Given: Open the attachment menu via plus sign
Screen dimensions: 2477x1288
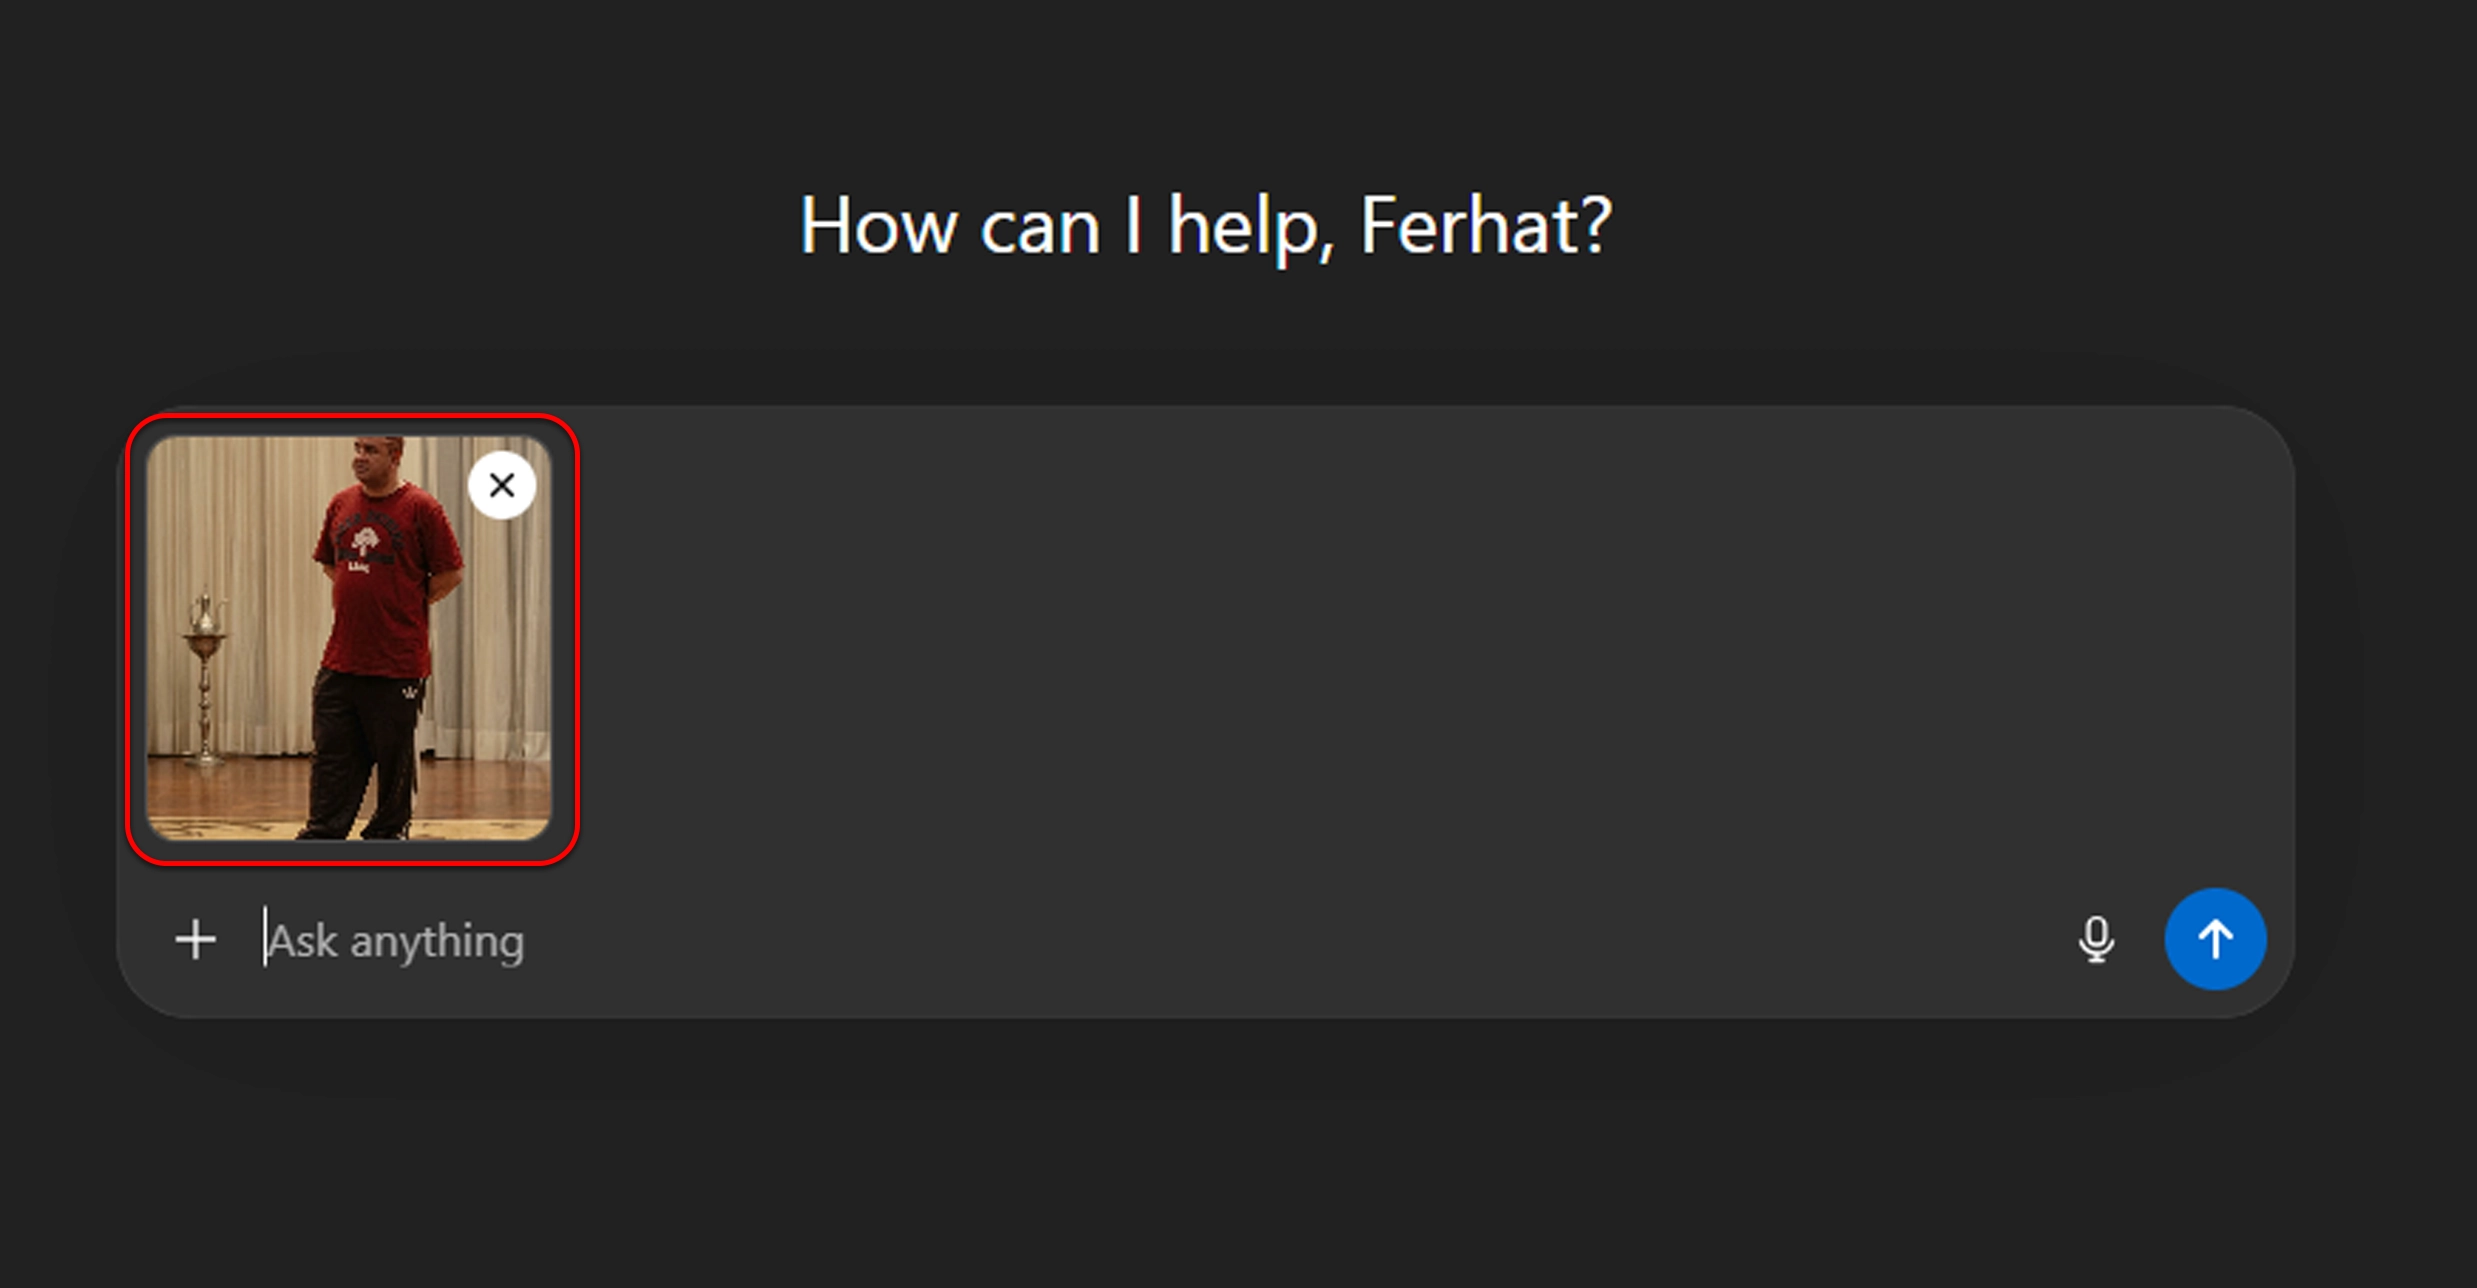Looking at the screenshot, I should click(x=195, y=940).
